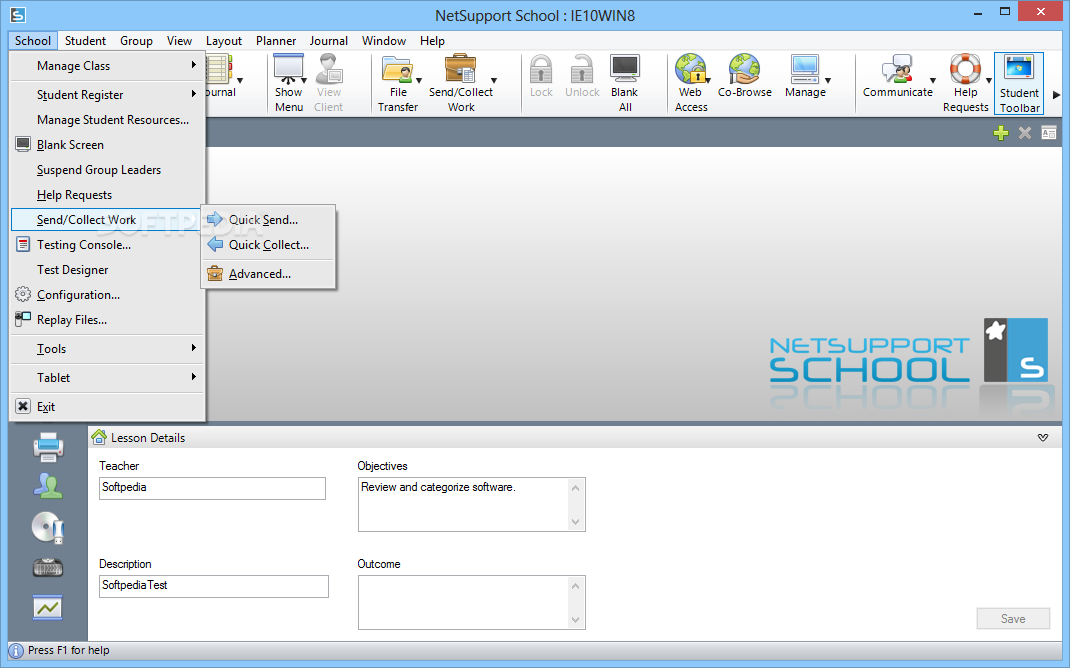Open the Layout menu
The height and width of the screenshot is (668, 1070).
(224, 41)
